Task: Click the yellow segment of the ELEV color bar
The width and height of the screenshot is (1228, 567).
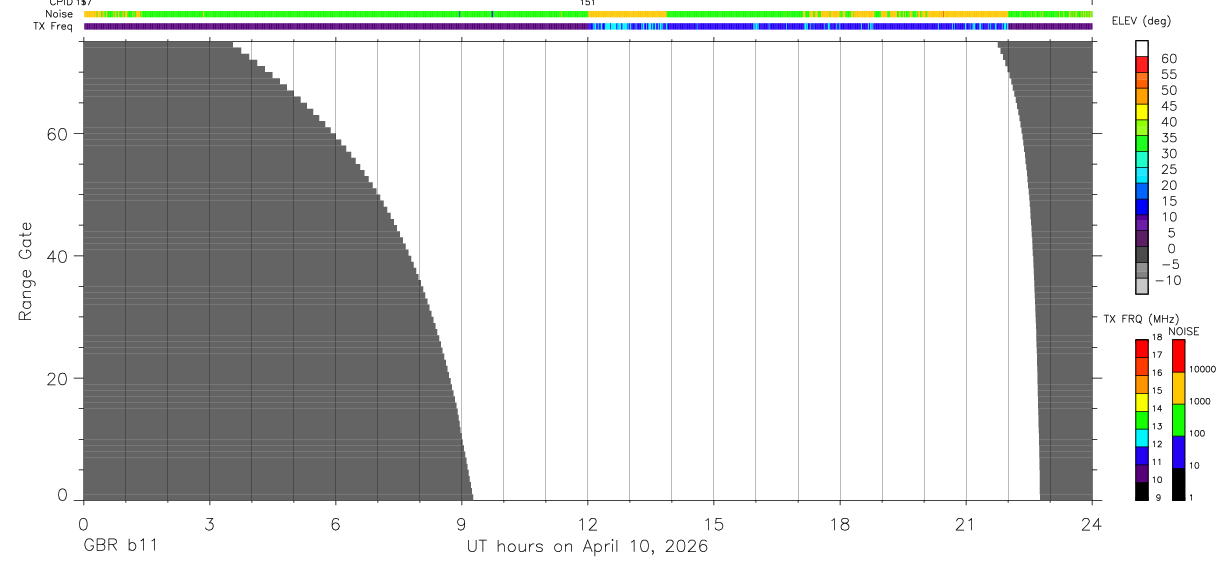Action: 1142,111
